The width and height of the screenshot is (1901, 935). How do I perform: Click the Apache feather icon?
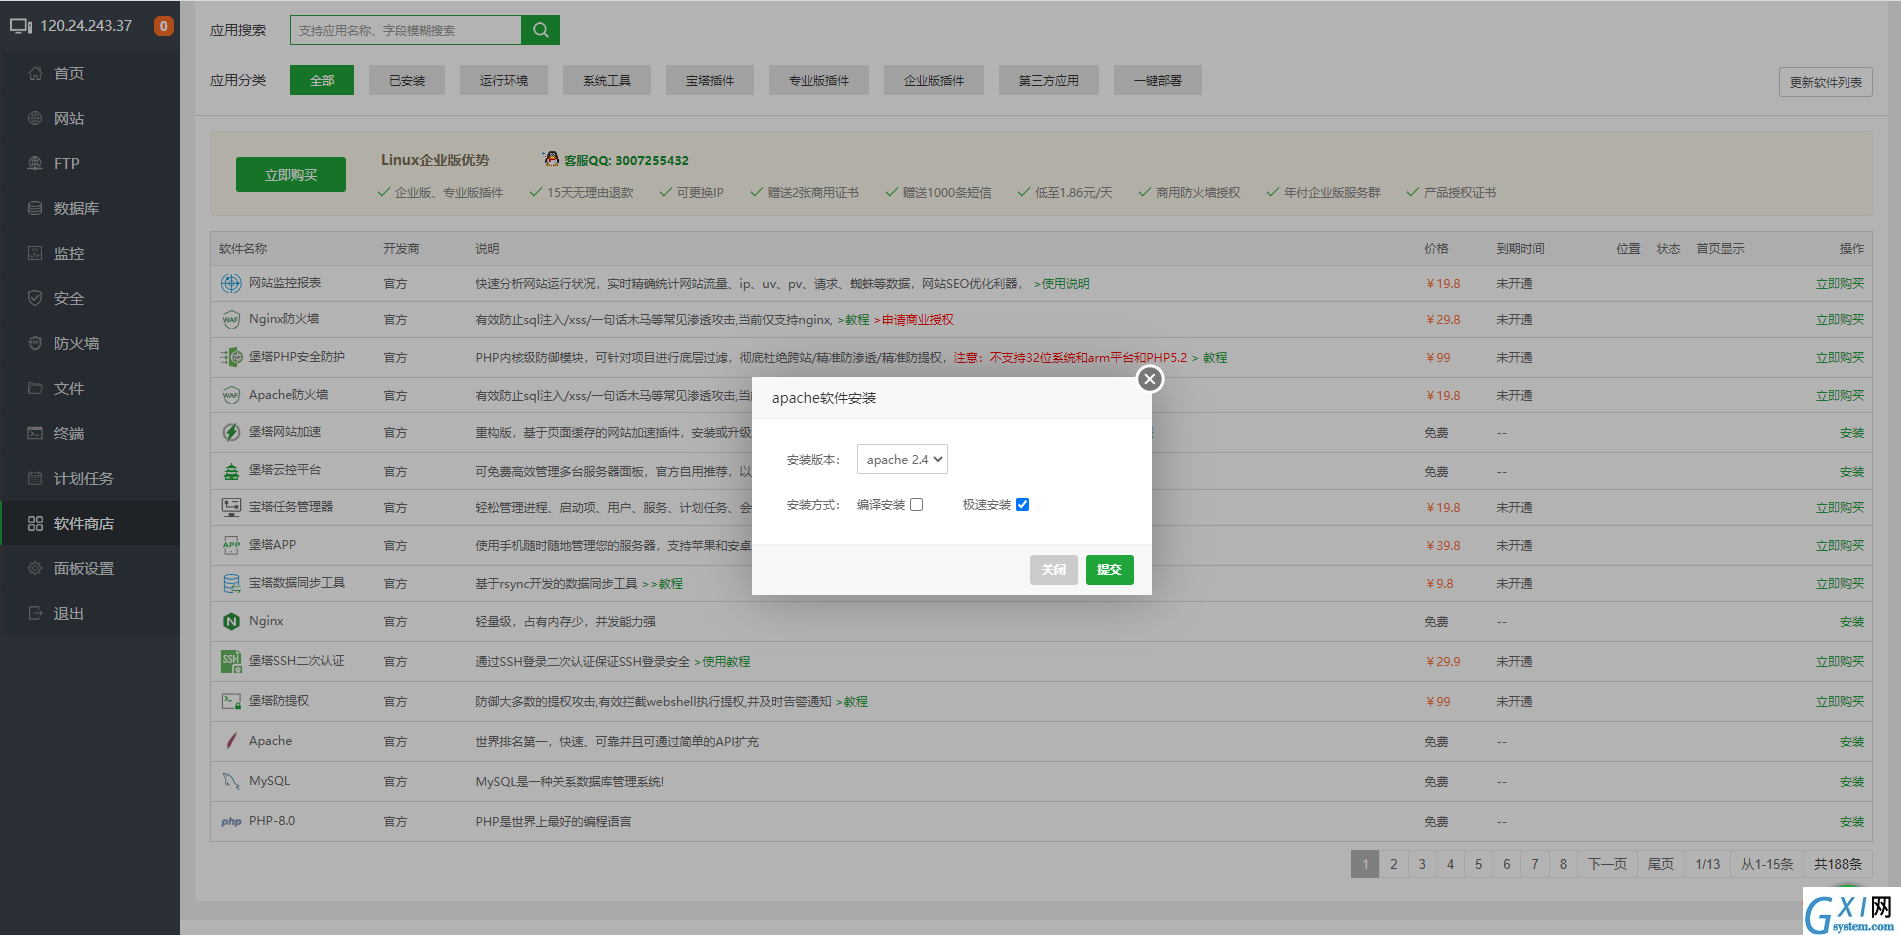[x=231, y=741]
